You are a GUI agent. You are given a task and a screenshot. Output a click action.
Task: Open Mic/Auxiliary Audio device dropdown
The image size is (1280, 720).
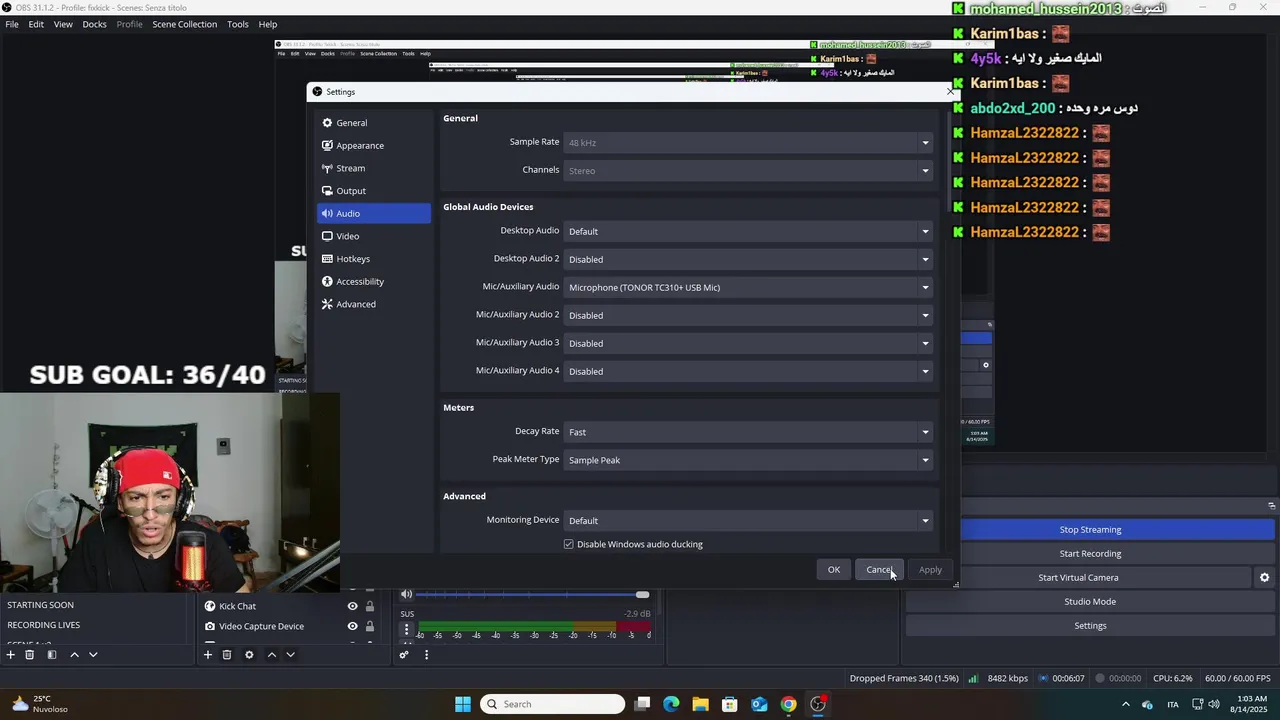749,287
